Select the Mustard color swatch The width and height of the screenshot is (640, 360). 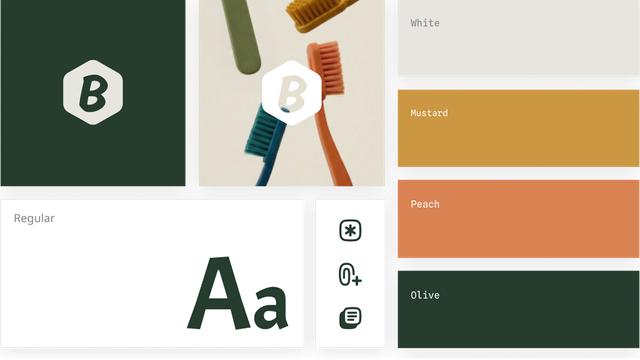point(518,128)
